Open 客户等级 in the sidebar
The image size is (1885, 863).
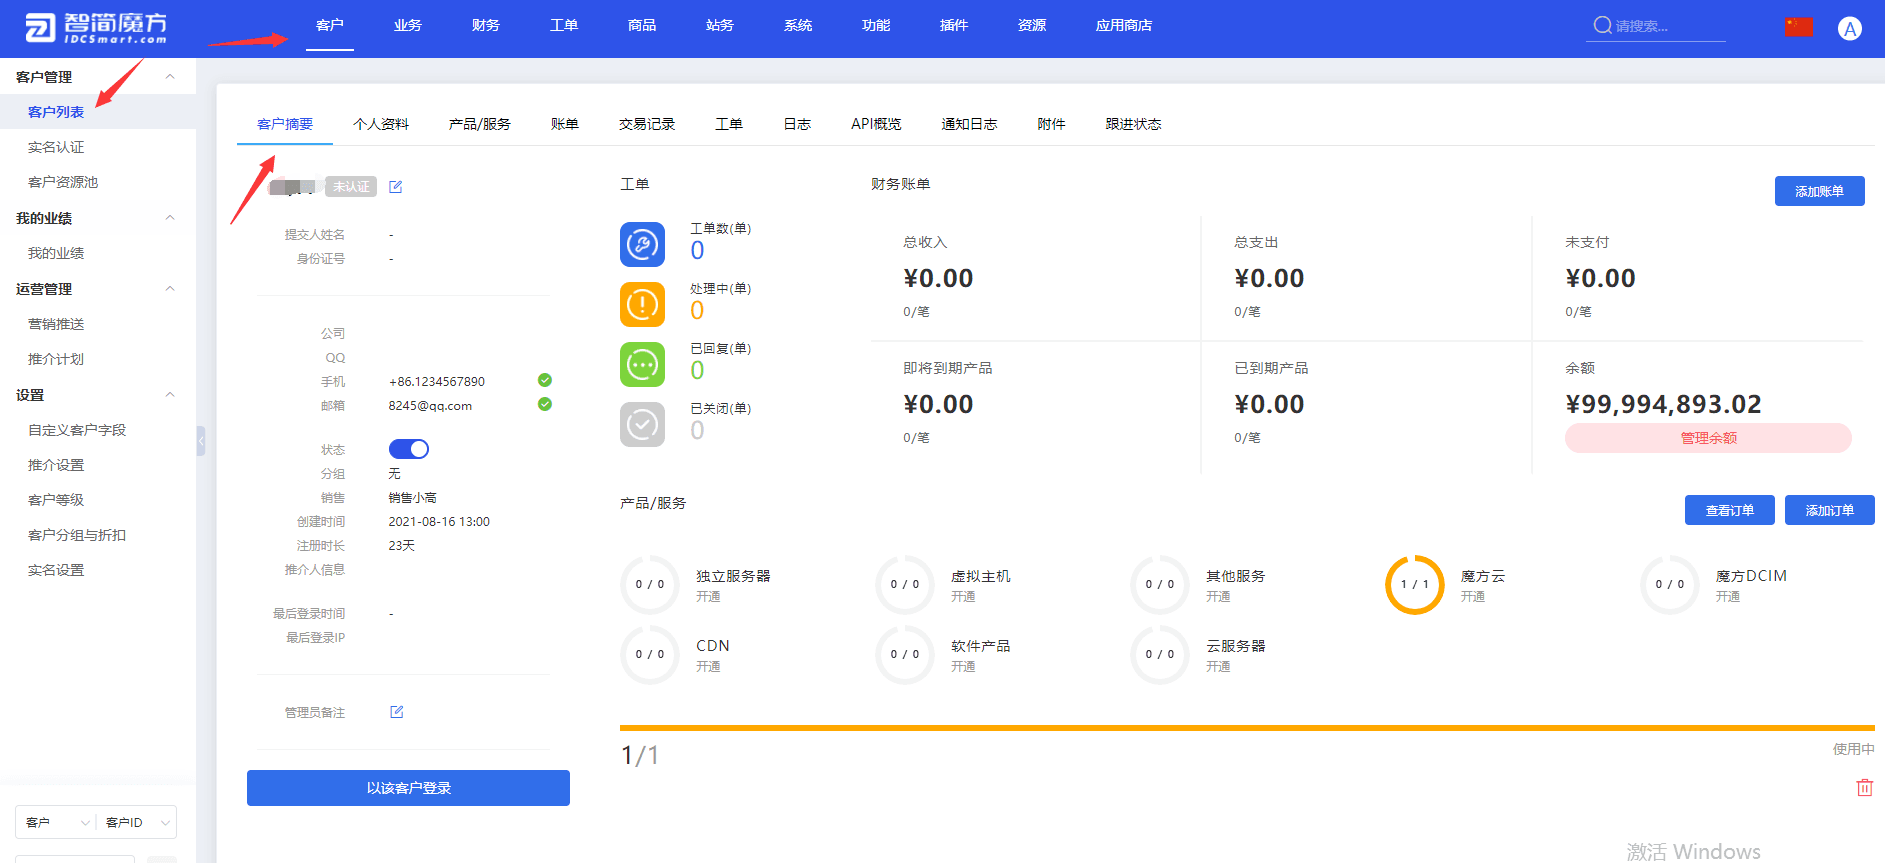click(x=56, y=500)
